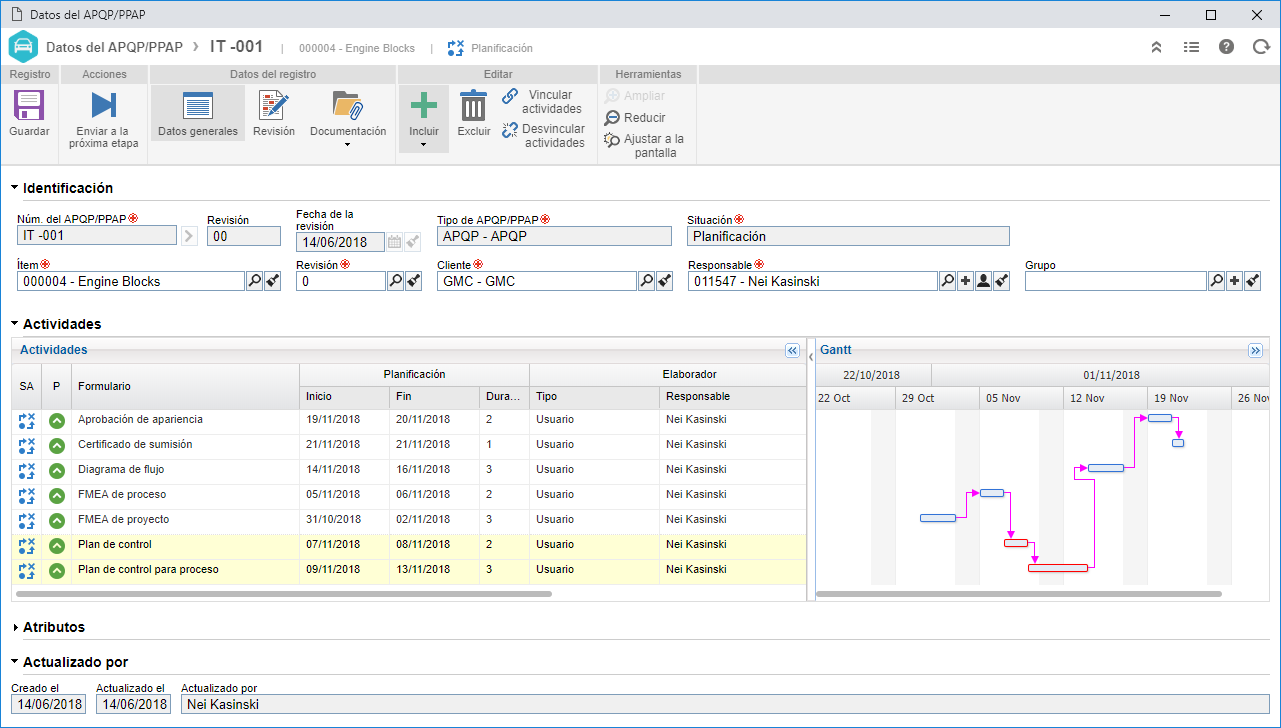Expand Gantt panel with double-right arrow
Screen dimensions: 1281x728
click(1255, 351)
